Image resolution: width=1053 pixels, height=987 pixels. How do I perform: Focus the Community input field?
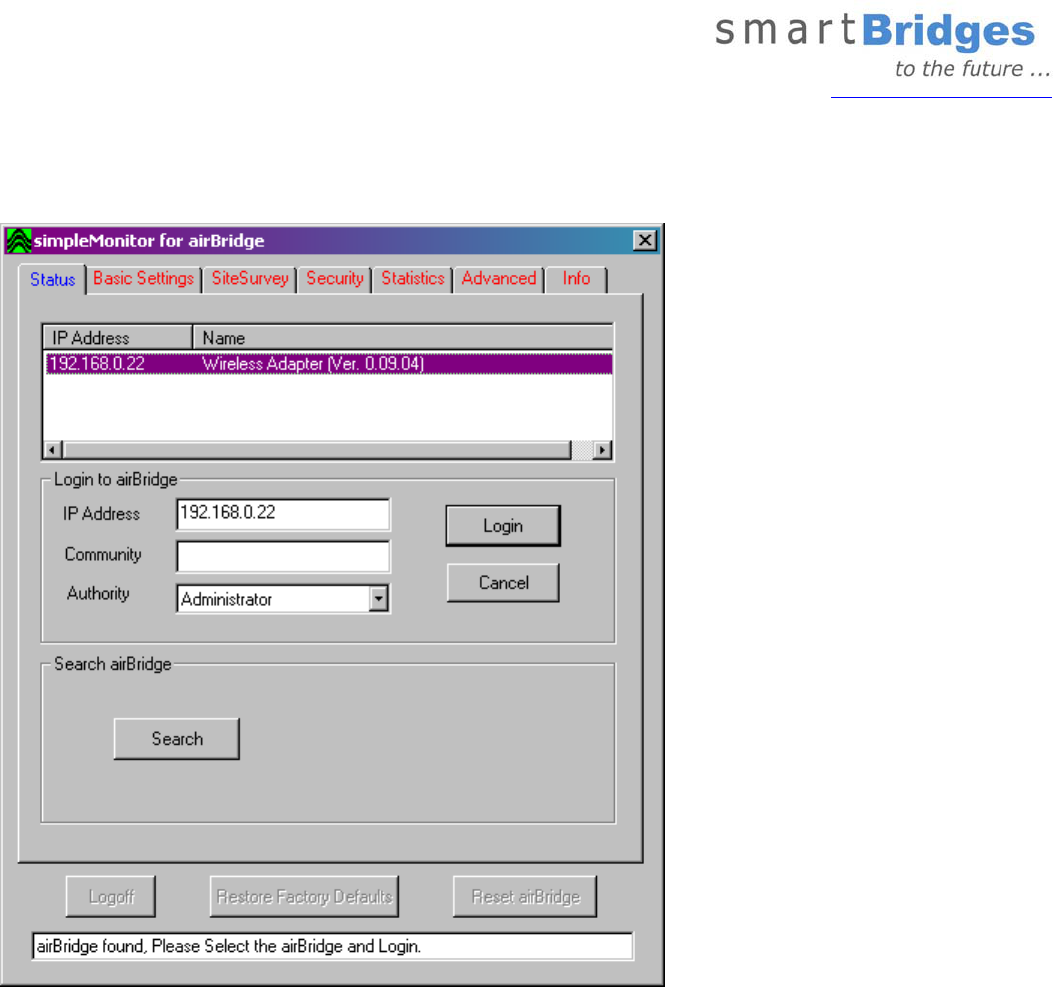pyautogui.click(x=283, y=557)
